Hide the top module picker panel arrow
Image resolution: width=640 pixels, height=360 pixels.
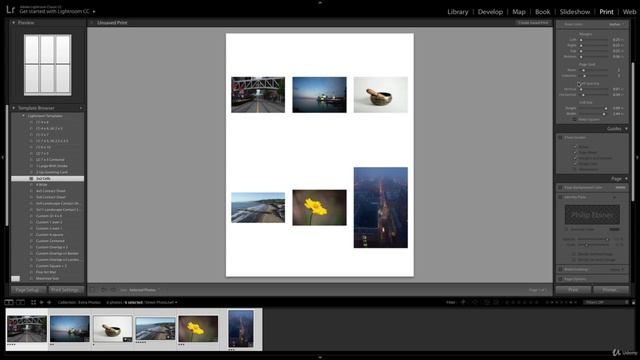click(320, 2)
